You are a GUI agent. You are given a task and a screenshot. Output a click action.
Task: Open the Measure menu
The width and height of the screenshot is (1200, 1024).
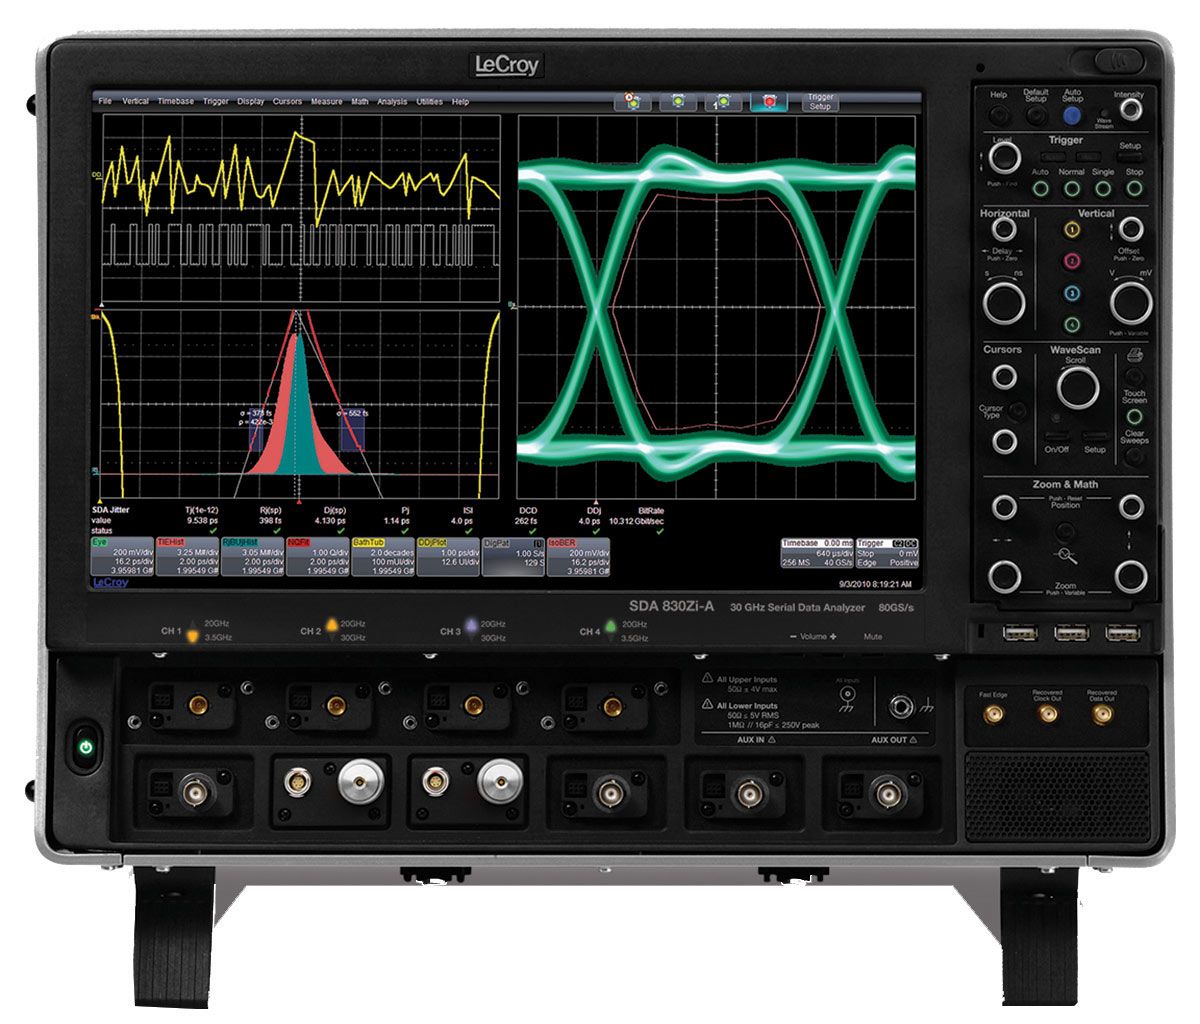tap(326, 101)
